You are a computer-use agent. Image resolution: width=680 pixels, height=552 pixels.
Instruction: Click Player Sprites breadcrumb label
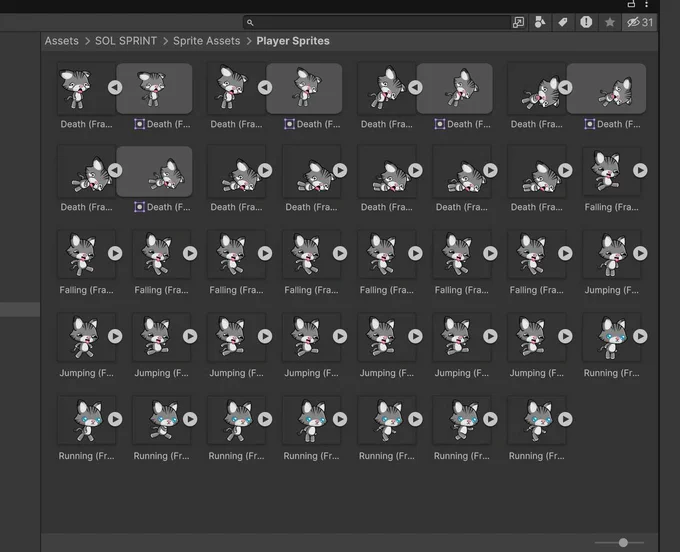(x=293, y=41)
